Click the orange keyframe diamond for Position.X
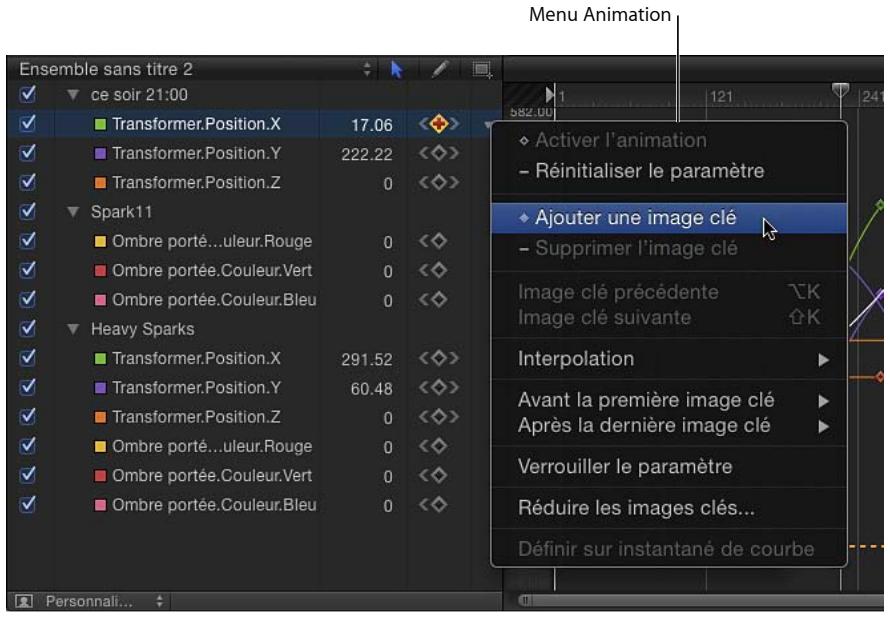Image resolution: width=890 pixels, height=618 pixels. click(439, 124)
